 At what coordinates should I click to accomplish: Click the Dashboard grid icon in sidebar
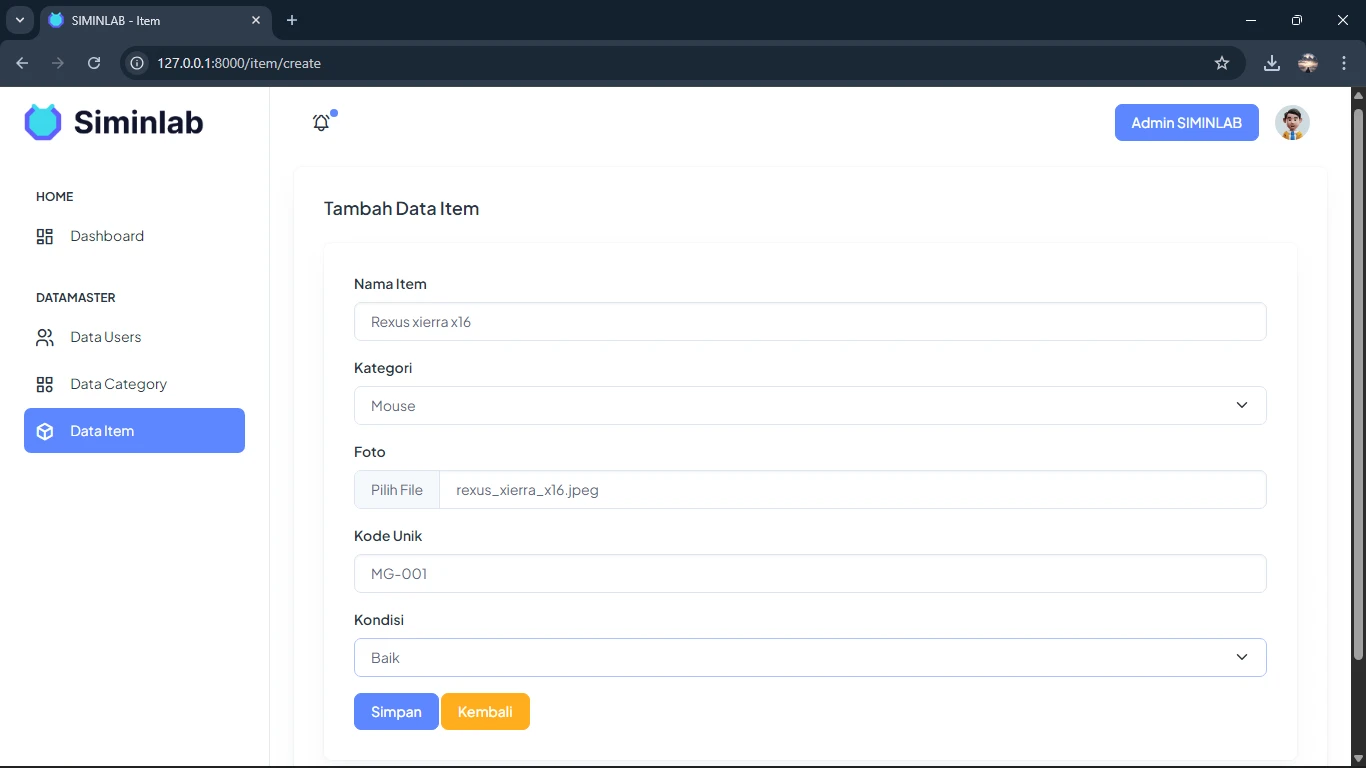pos(45,237)
